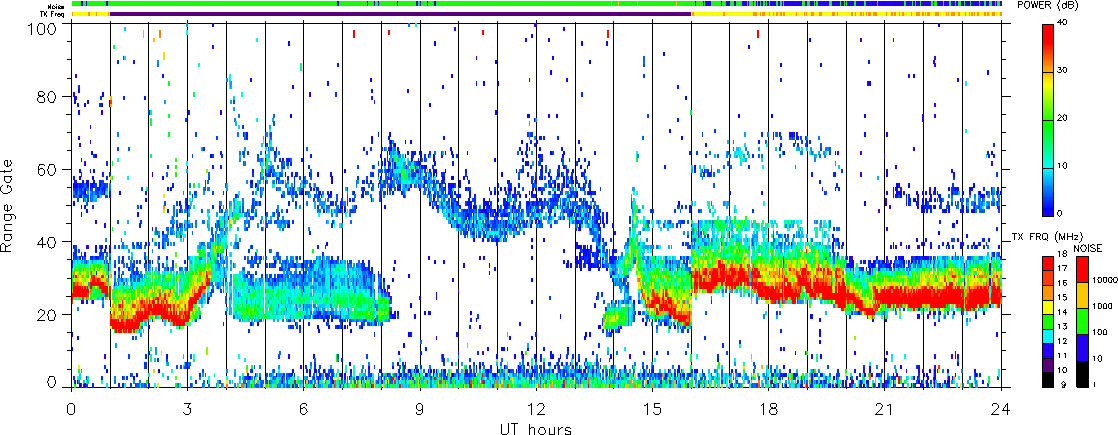The width and height of the screenshot is (1118, 435).
Task: Click the yellow 14 MHz swatch in TX FRQ legend
Action: pyautogui.click(x=1050, y=306)
